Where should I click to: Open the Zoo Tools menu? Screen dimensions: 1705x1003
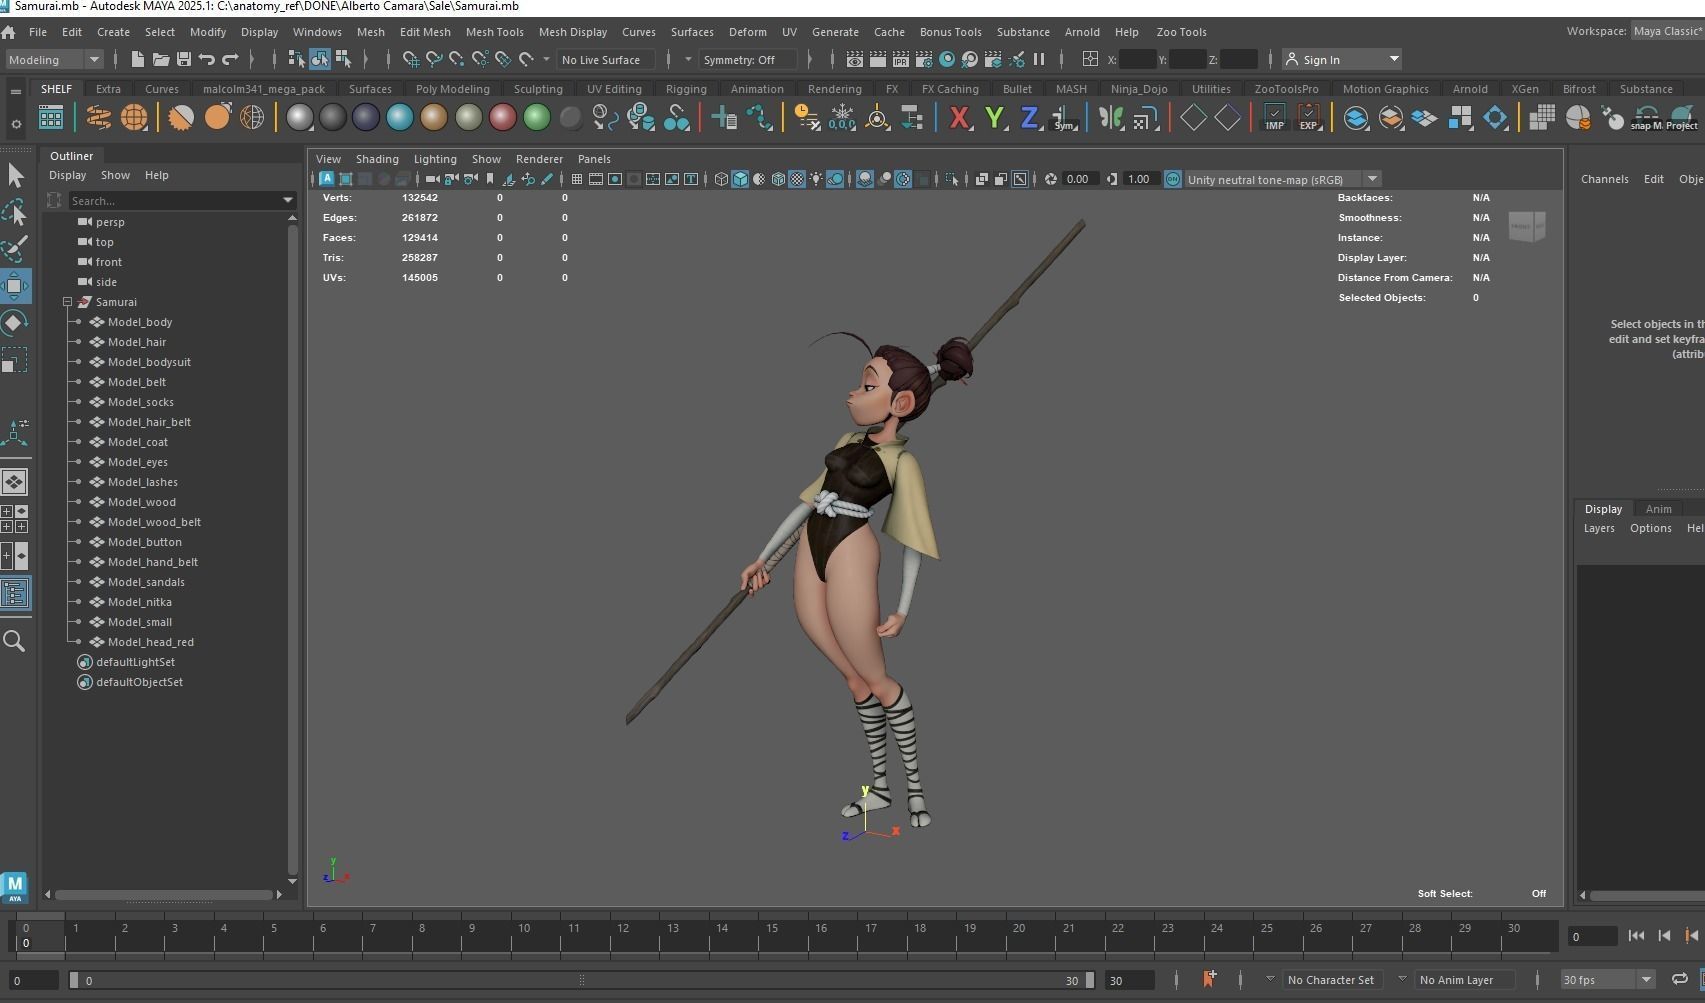click(1181, 32)
